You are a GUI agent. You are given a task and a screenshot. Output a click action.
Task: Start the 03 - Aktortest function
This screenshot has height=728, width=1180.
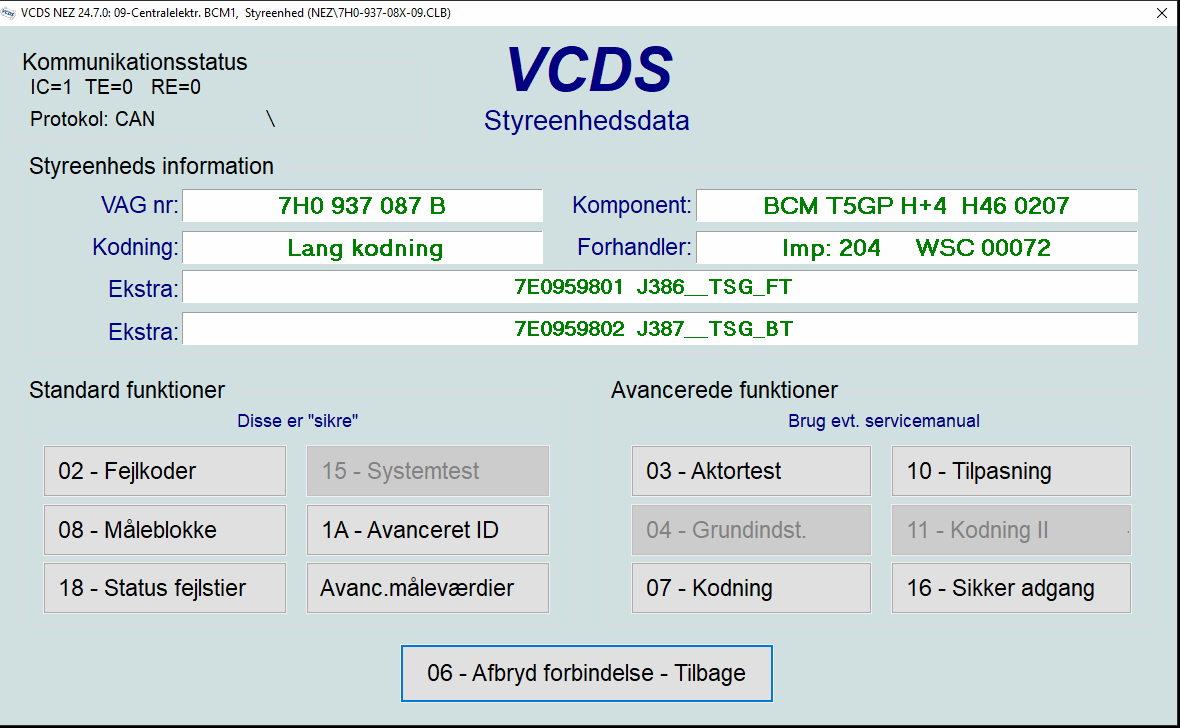coord(750,471)
